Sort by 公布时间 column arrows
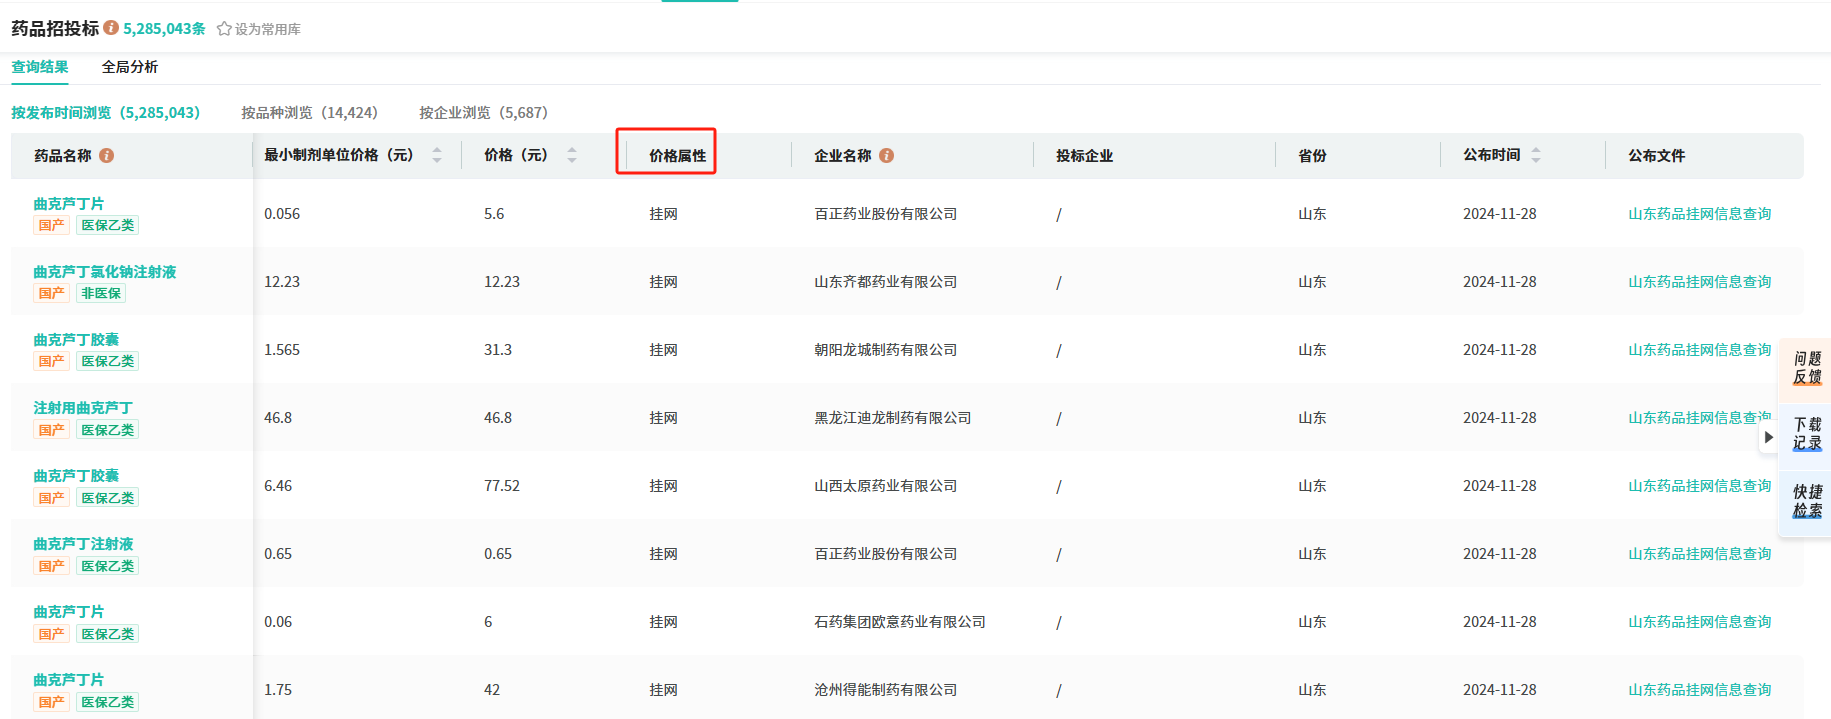The image size is (1831, 719). tap(1536, 155)
